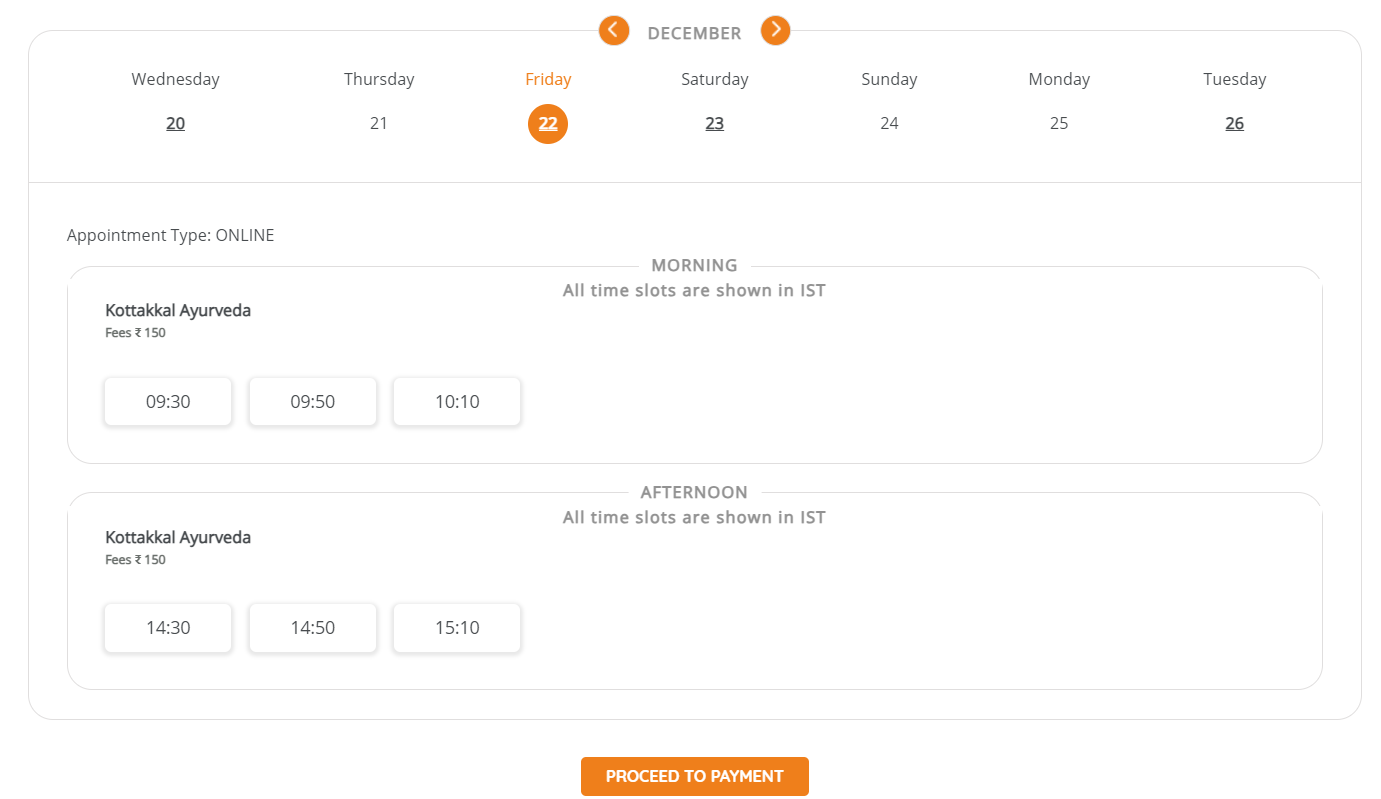The image size is (1381, 799).
Task: Choose the 09:30 morning slot
Action: [x=168, y=402]
